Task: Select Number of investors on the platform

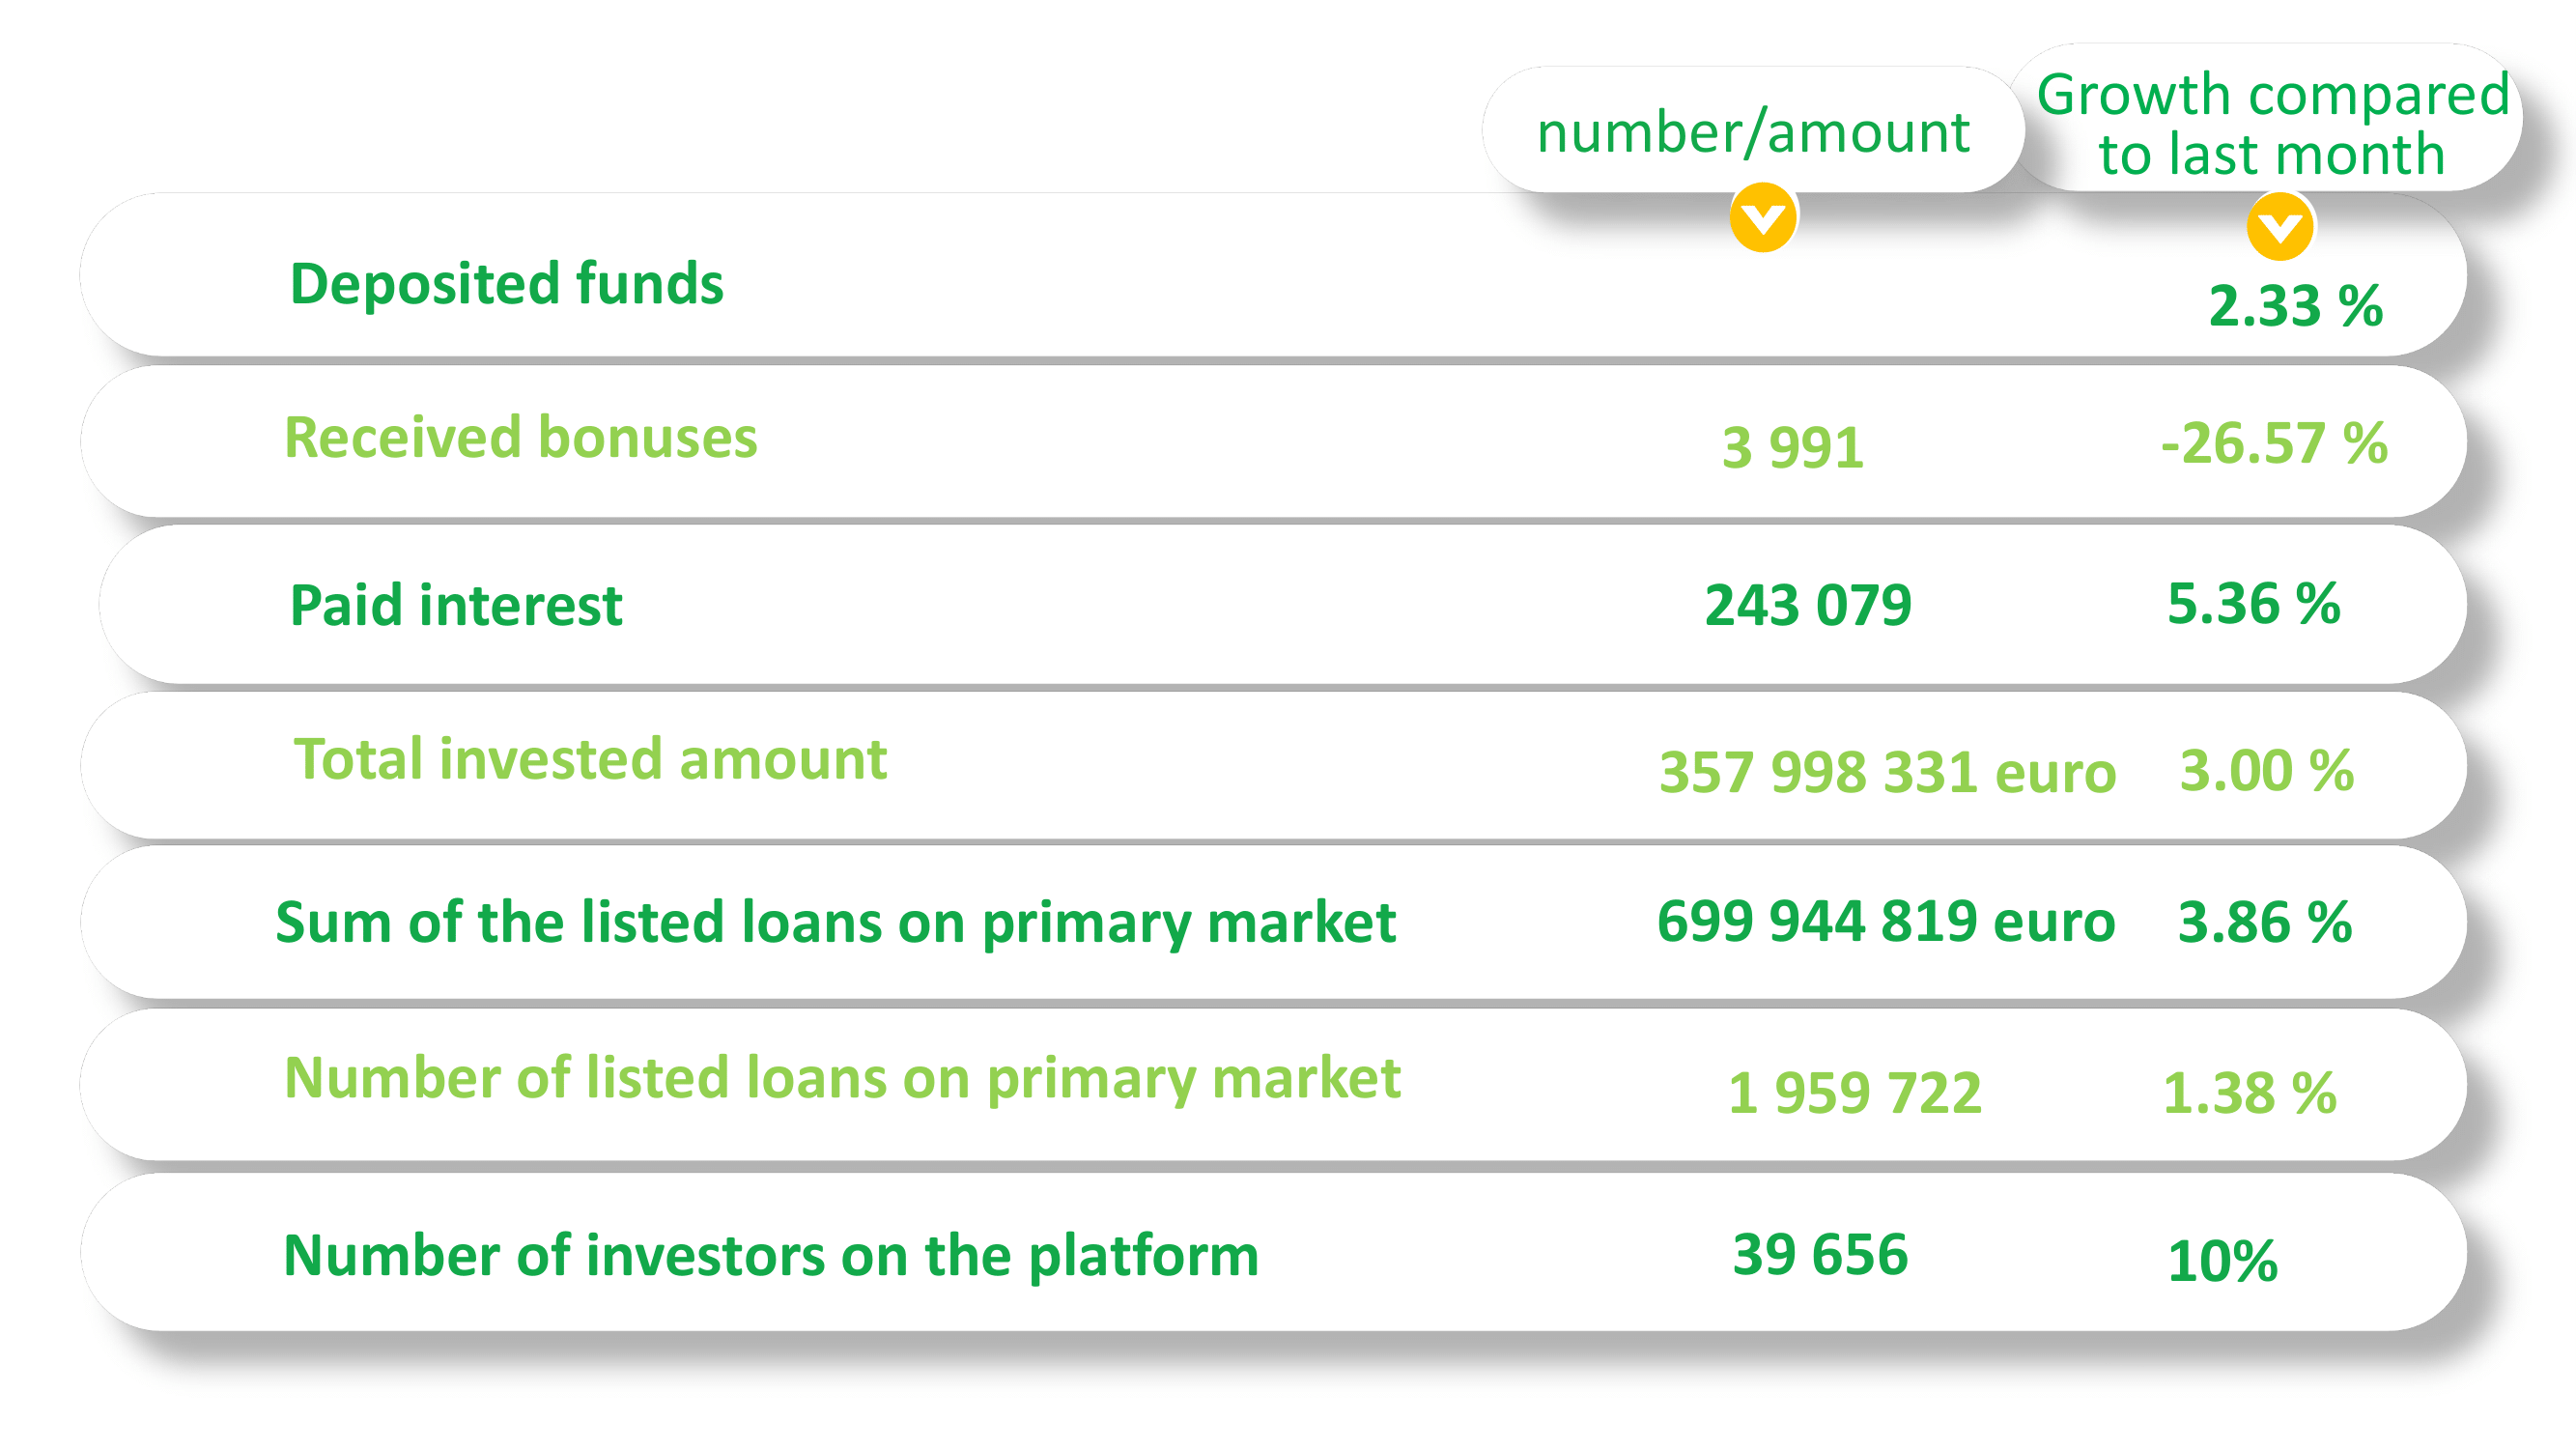Action: point(771,1255)
